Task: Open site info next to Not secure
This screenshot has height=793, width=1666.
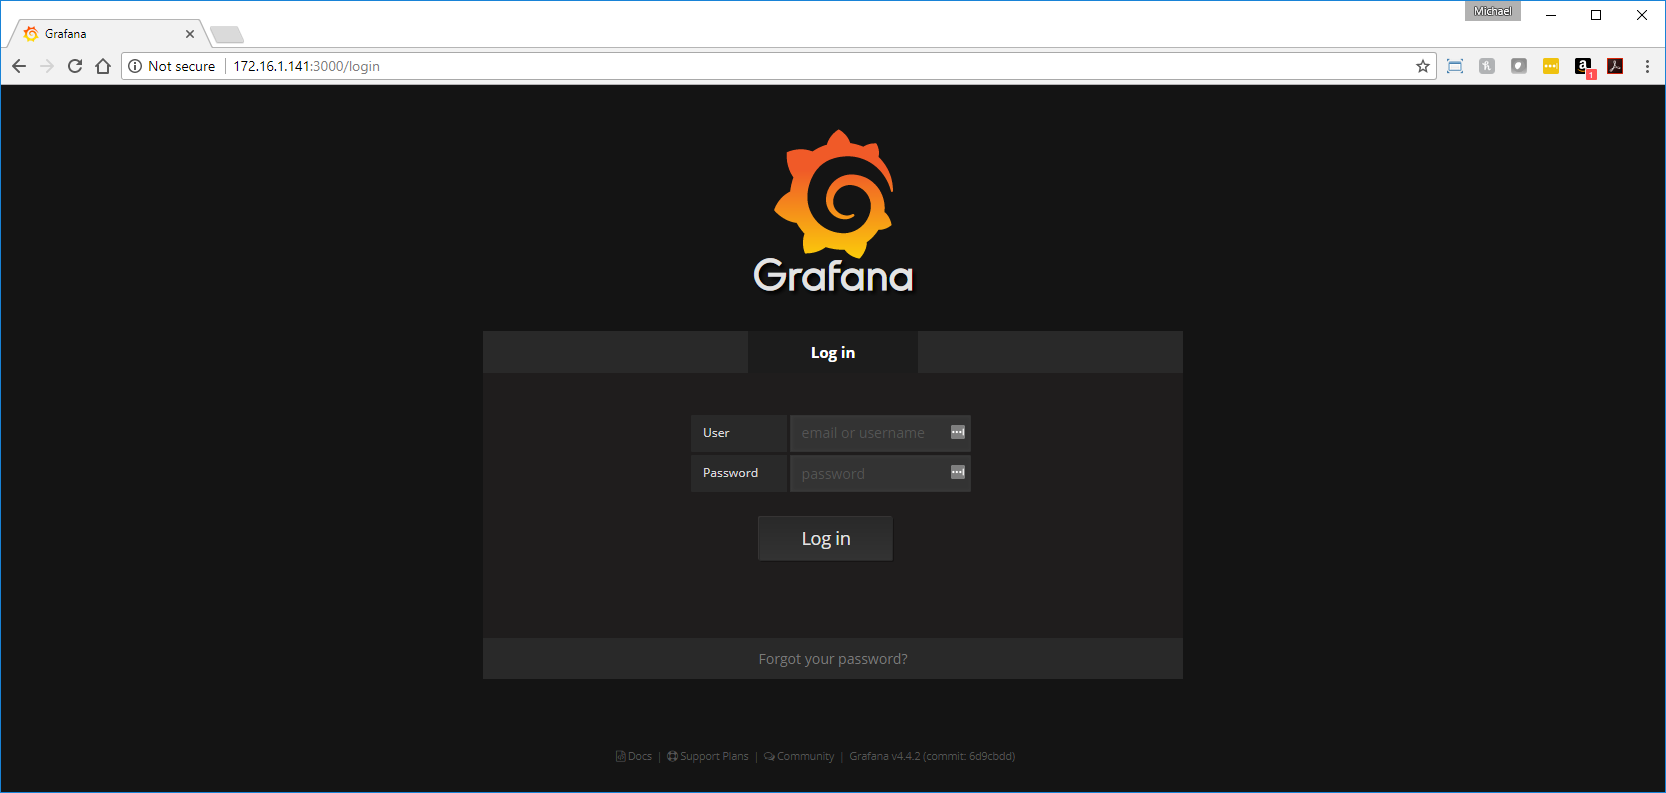Action: click(x=135, y=66)
